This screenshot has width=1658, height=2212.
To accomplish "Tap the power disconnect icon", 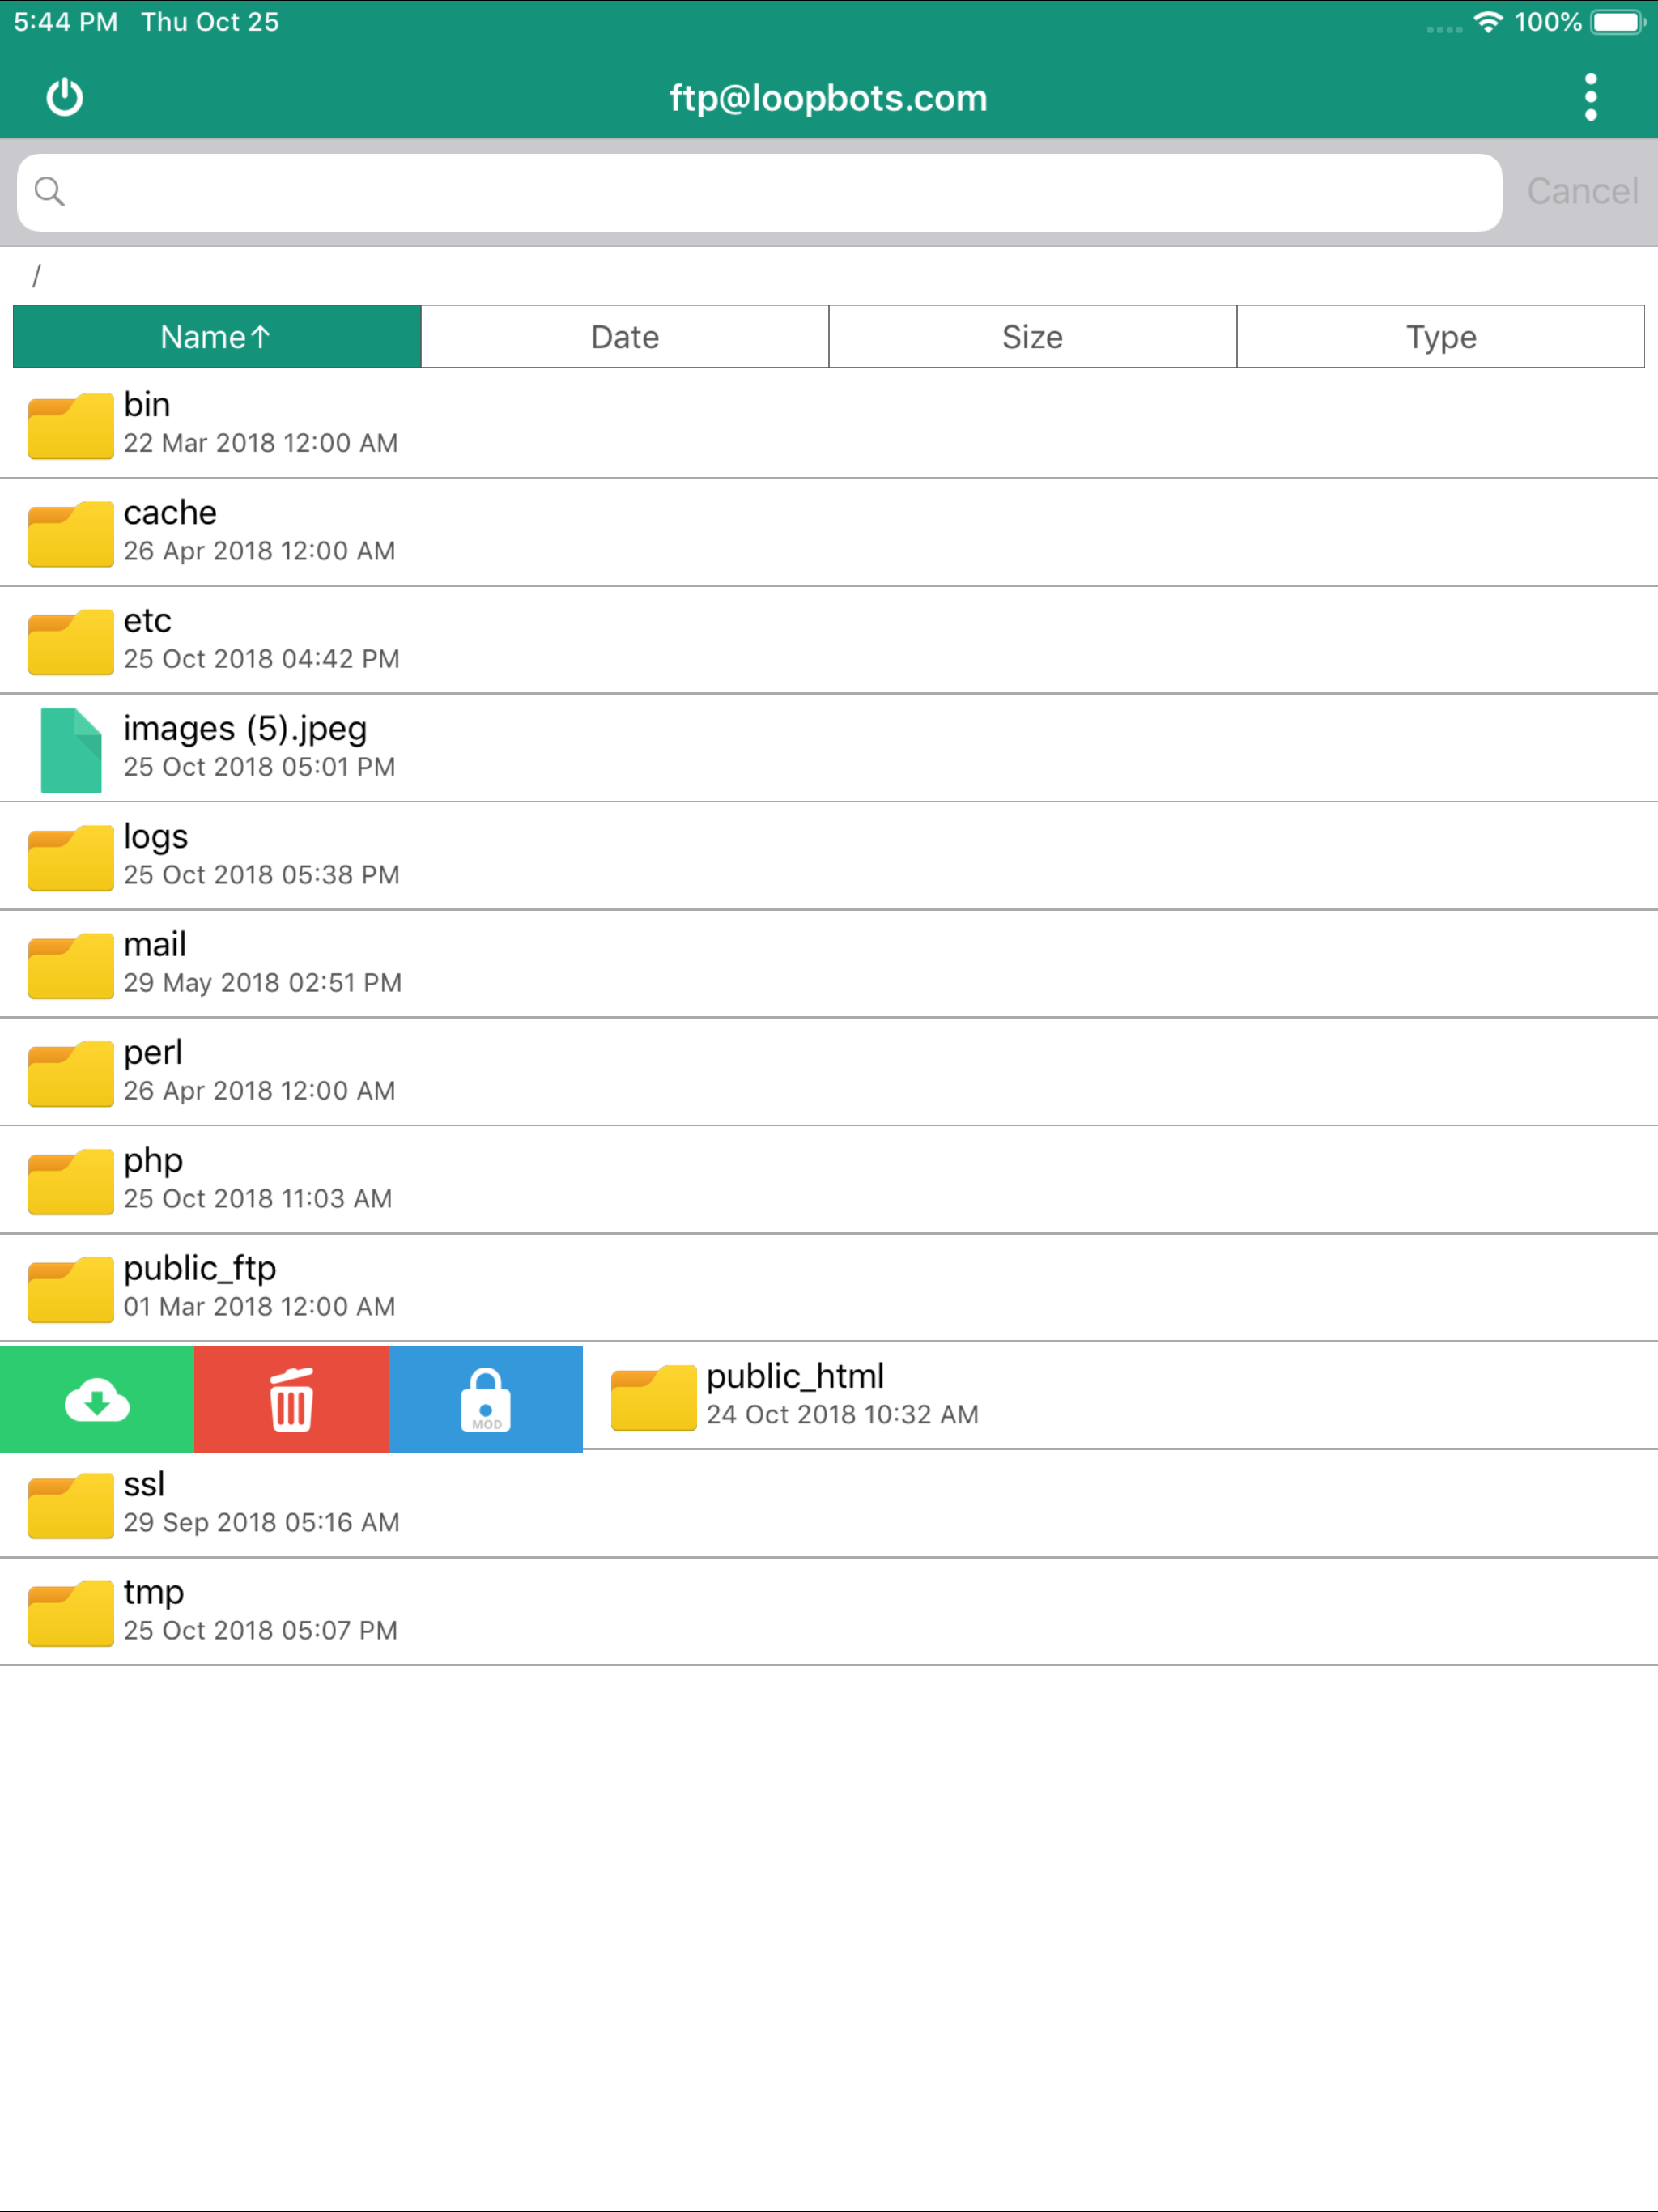I will [65, 97].
